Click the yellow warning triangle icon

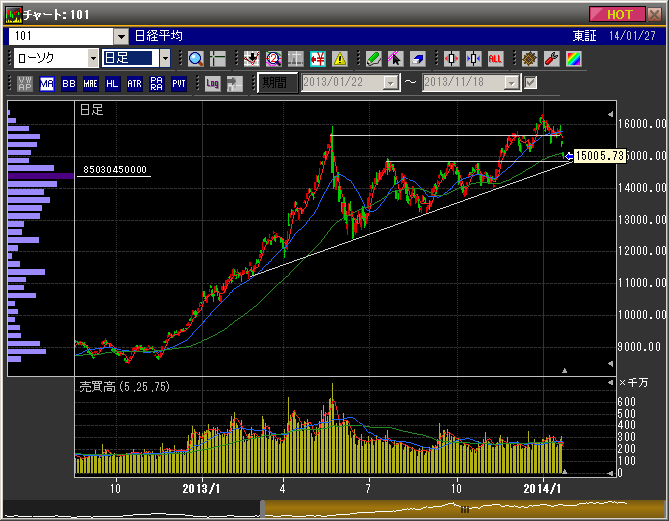[x=340, y=59]
